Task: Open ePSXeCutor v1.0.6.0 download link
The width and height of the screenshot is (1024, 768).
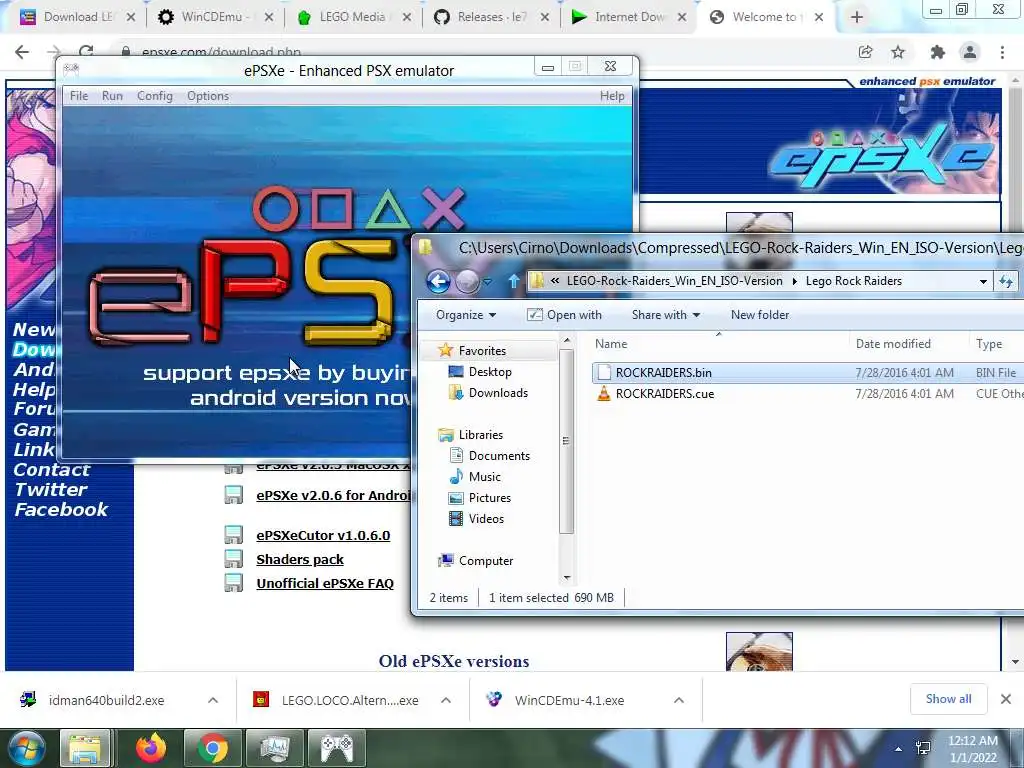Action: (323, 536)
